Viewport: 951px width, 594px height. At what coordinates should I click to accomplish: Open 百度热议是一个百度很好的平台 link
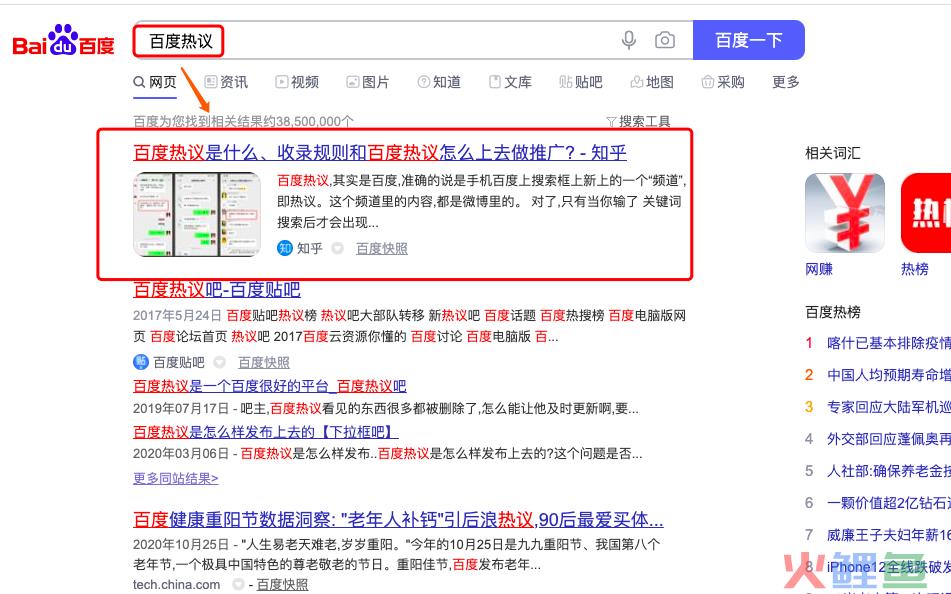tap(270, 386)
